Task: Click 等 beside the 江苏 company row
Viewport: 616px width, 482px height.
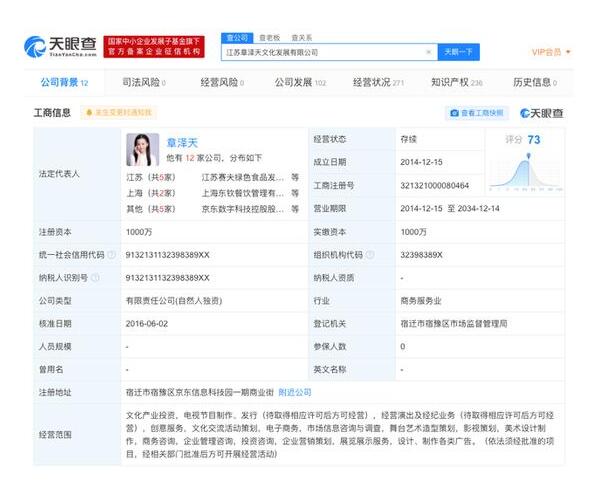Action: (x=295, y=178)
